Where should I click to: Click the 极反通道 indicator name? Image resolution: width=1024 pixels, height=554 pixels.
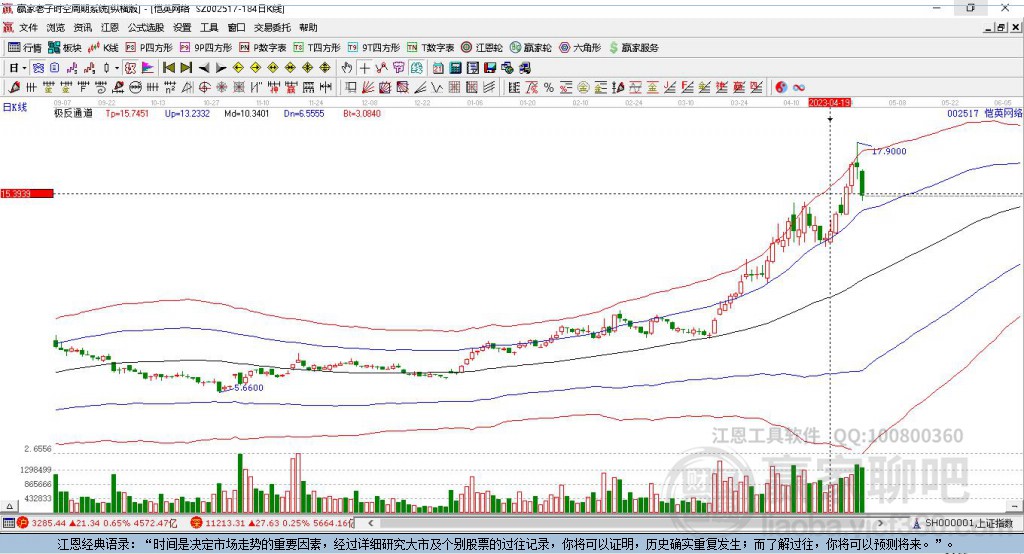pyautogui.click(x=73, y=113)
